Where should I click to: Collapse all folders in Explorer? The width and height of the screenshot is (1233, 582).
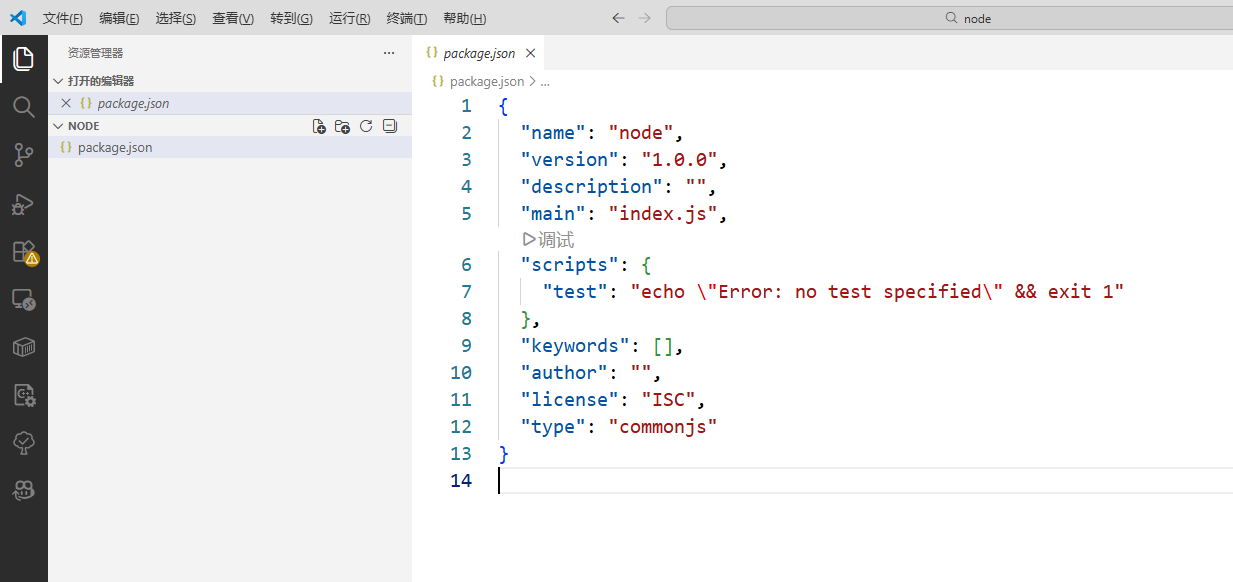click(x=390, y=126)
